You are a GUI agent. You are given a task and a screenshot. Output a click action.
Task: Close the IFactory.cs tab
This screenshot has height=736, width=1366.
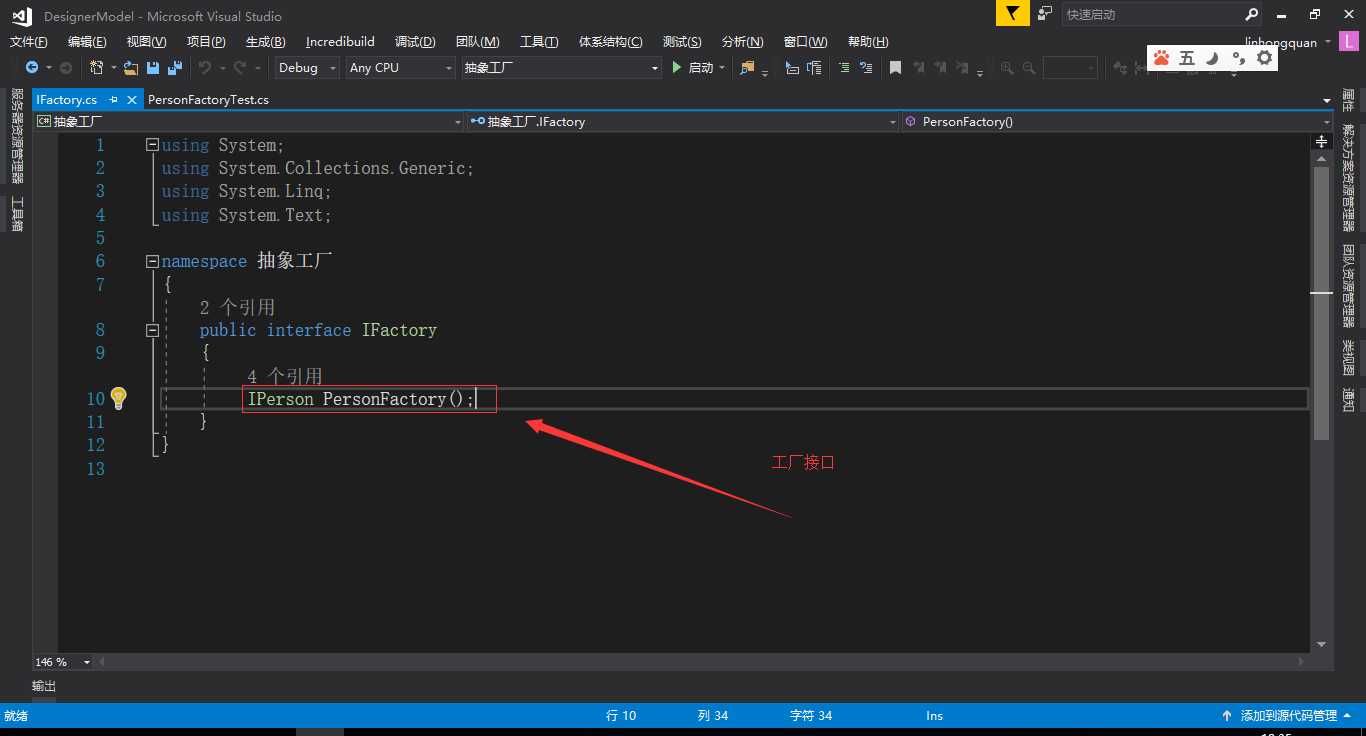pyautogui.click(x=131, y=100)
